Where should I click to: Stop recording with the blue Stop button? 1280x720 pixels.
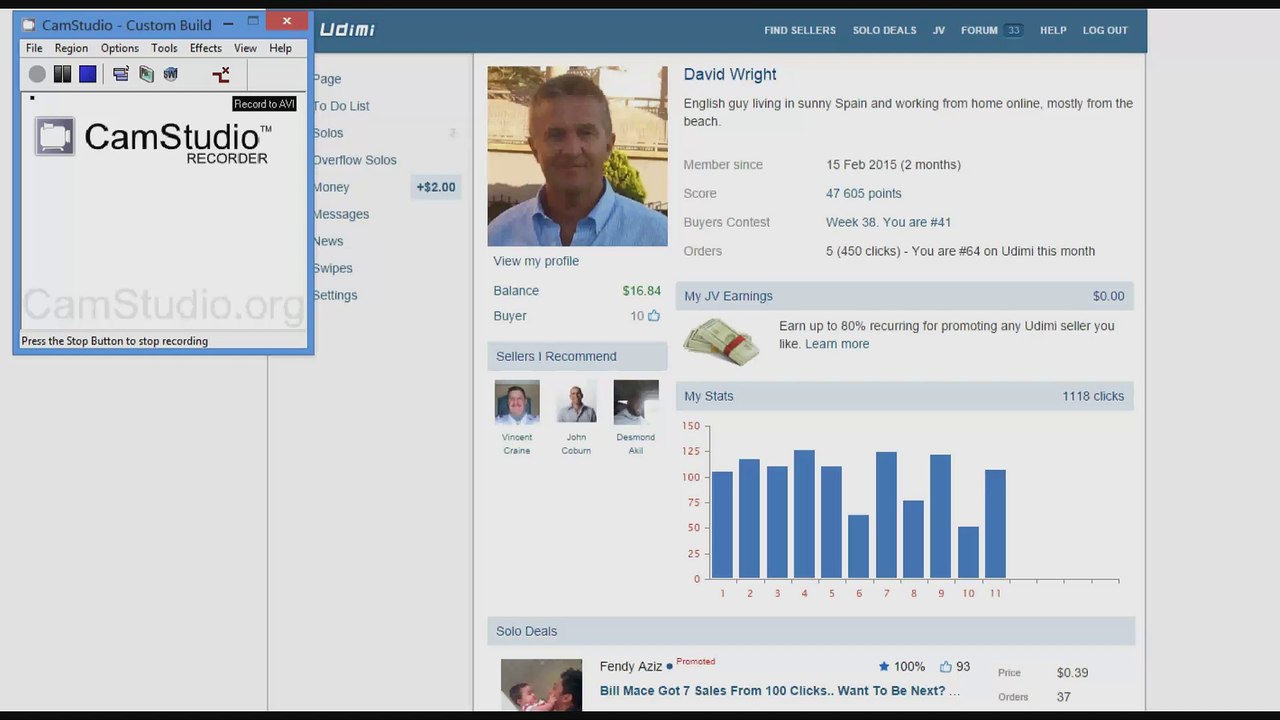[88, 74]
